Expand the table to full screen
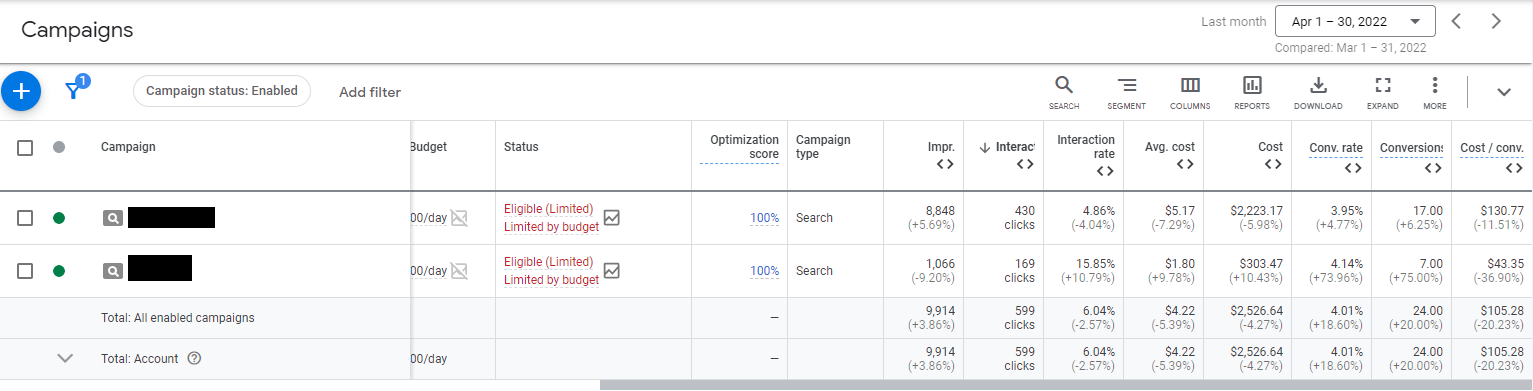 (1383, 92)
